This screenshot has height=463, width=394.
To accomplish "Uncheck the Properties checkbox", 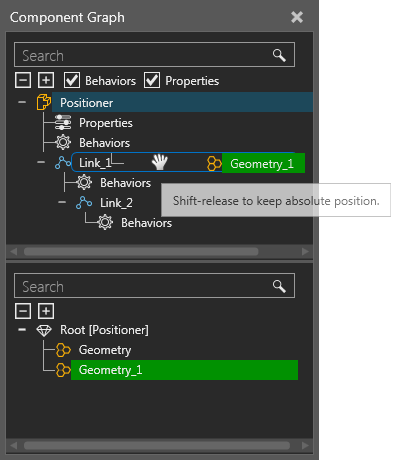I will [x=152, y=81].
